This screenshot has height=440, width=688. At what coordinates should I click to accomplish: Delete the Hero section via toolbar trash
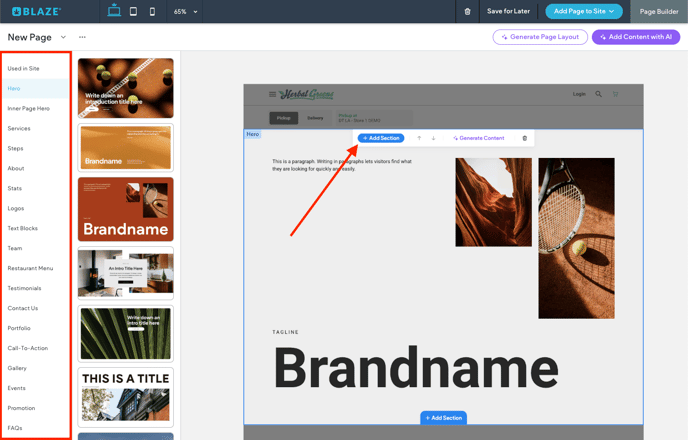[524, 138]
